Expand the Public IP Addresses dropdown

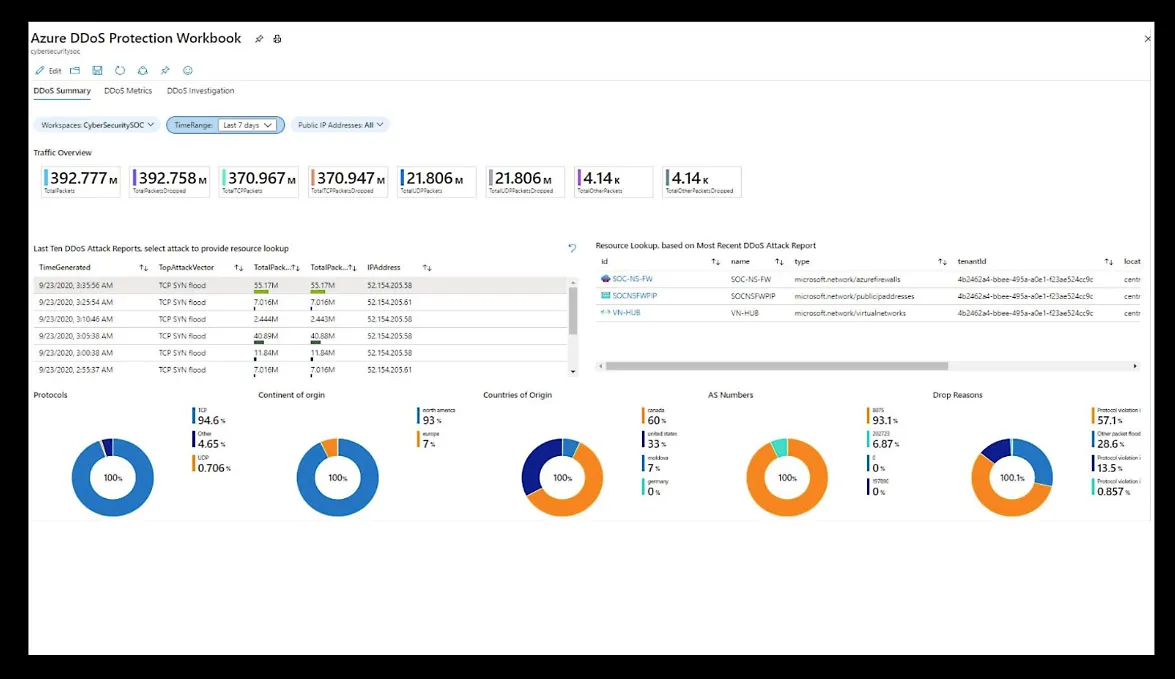(x=340, y=125)
